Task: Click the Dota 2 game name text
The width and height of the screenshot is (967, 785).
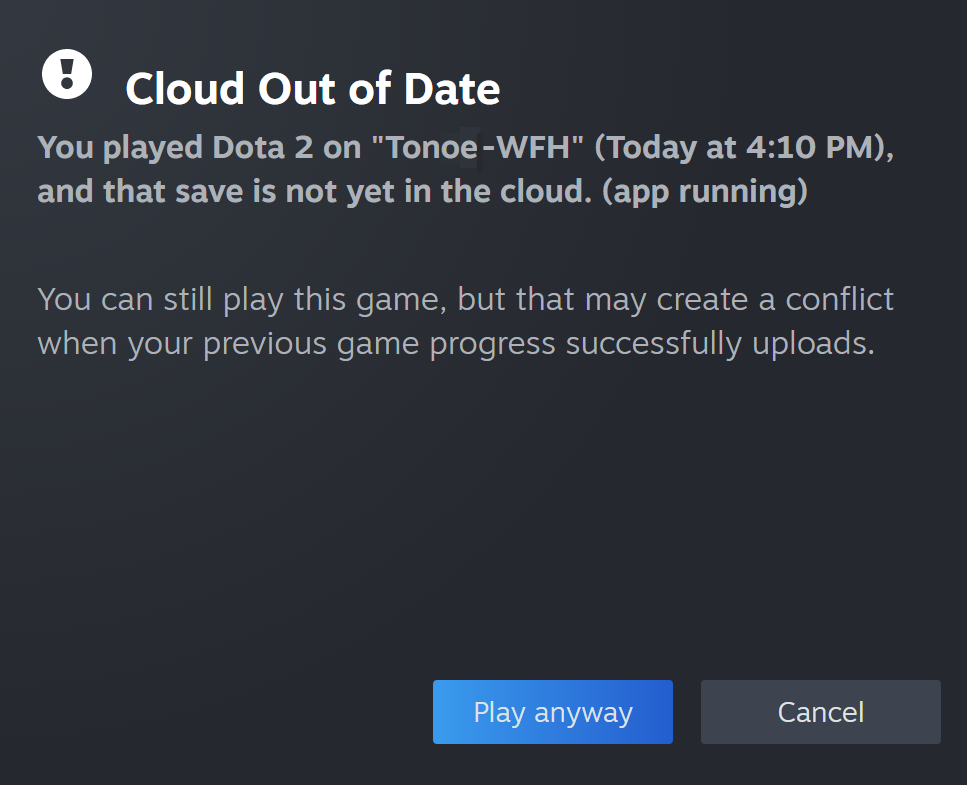Action: point(262,147)
